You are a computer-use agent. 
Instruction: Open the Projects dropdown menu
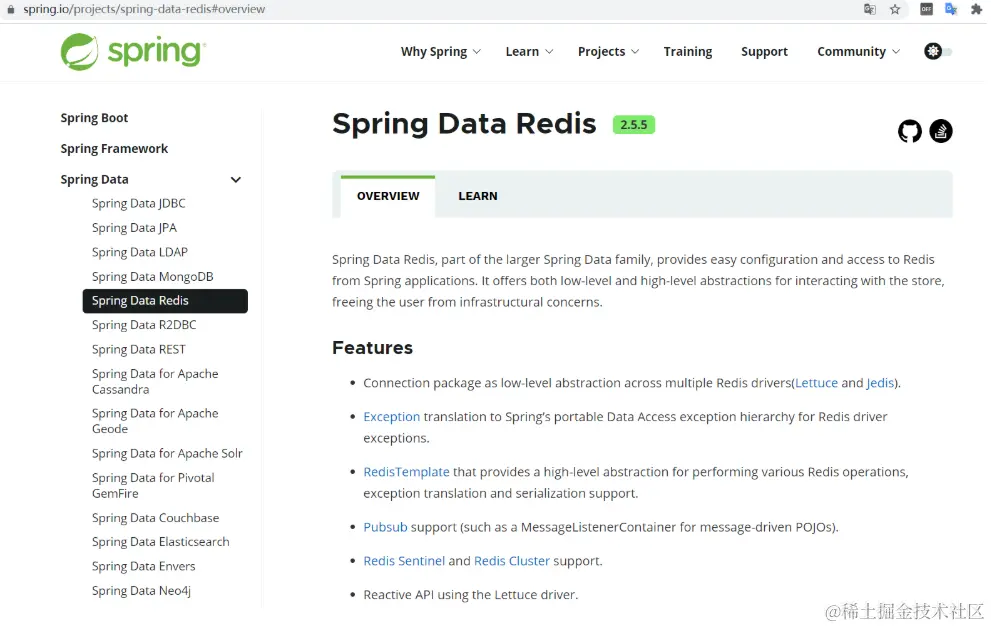[608, 52]
